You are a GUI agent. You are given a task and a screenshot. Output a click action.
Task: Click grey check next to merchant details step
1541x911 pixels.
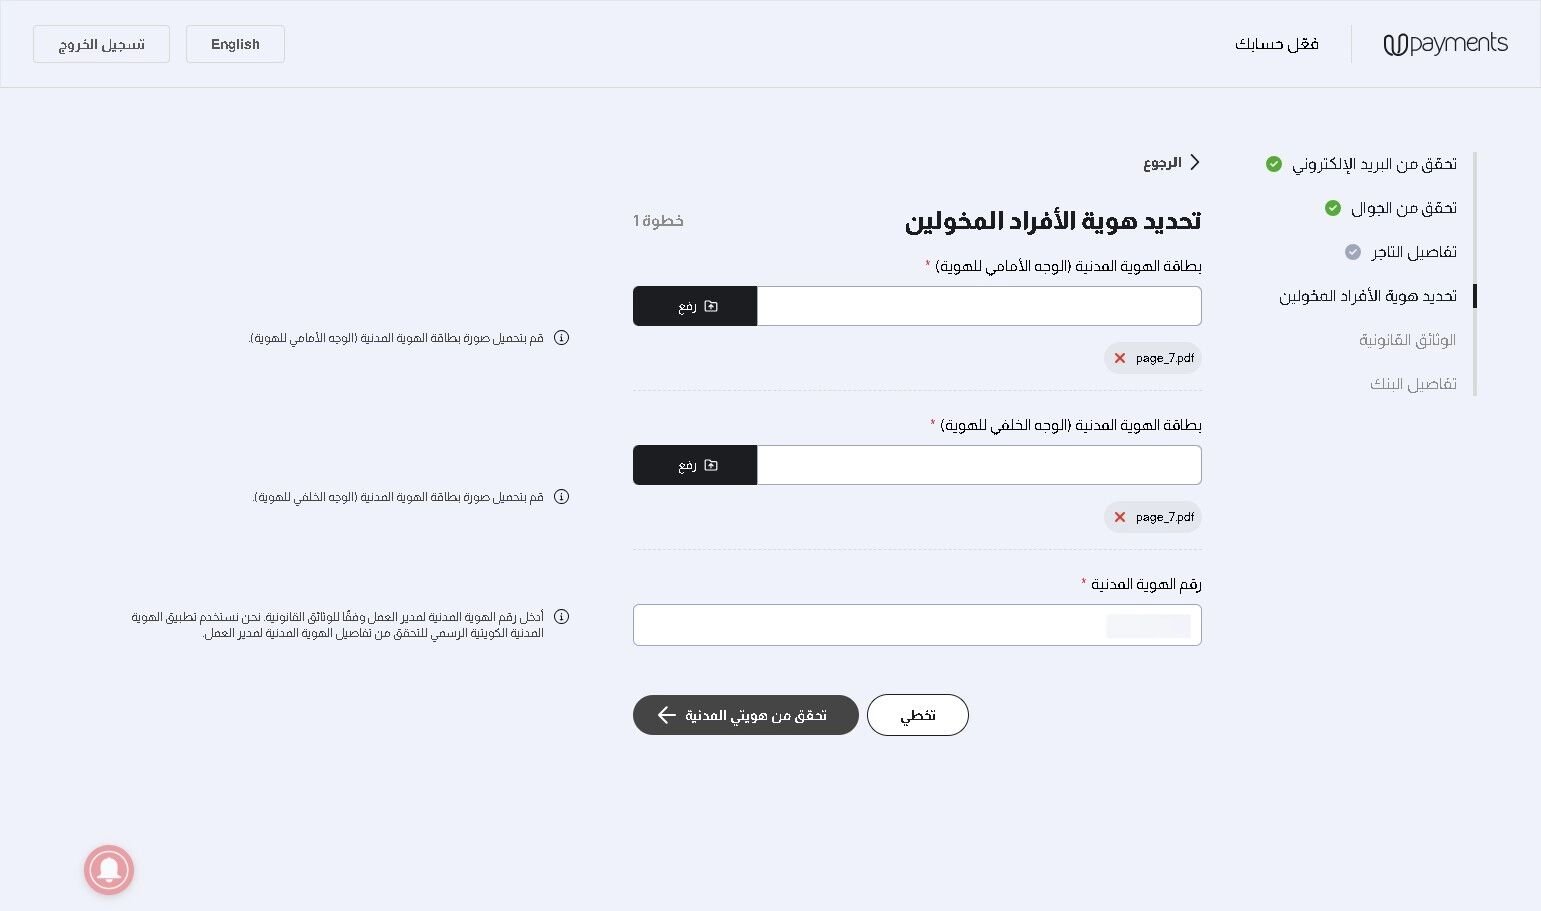point(1353,252)
